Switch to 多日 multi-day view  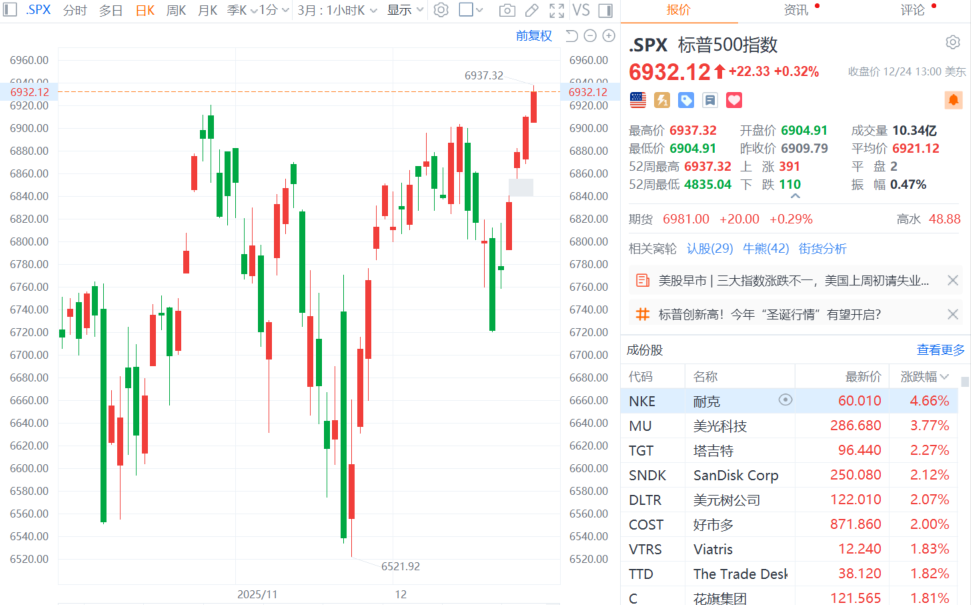pyautogui.click(x=111, y=10)
